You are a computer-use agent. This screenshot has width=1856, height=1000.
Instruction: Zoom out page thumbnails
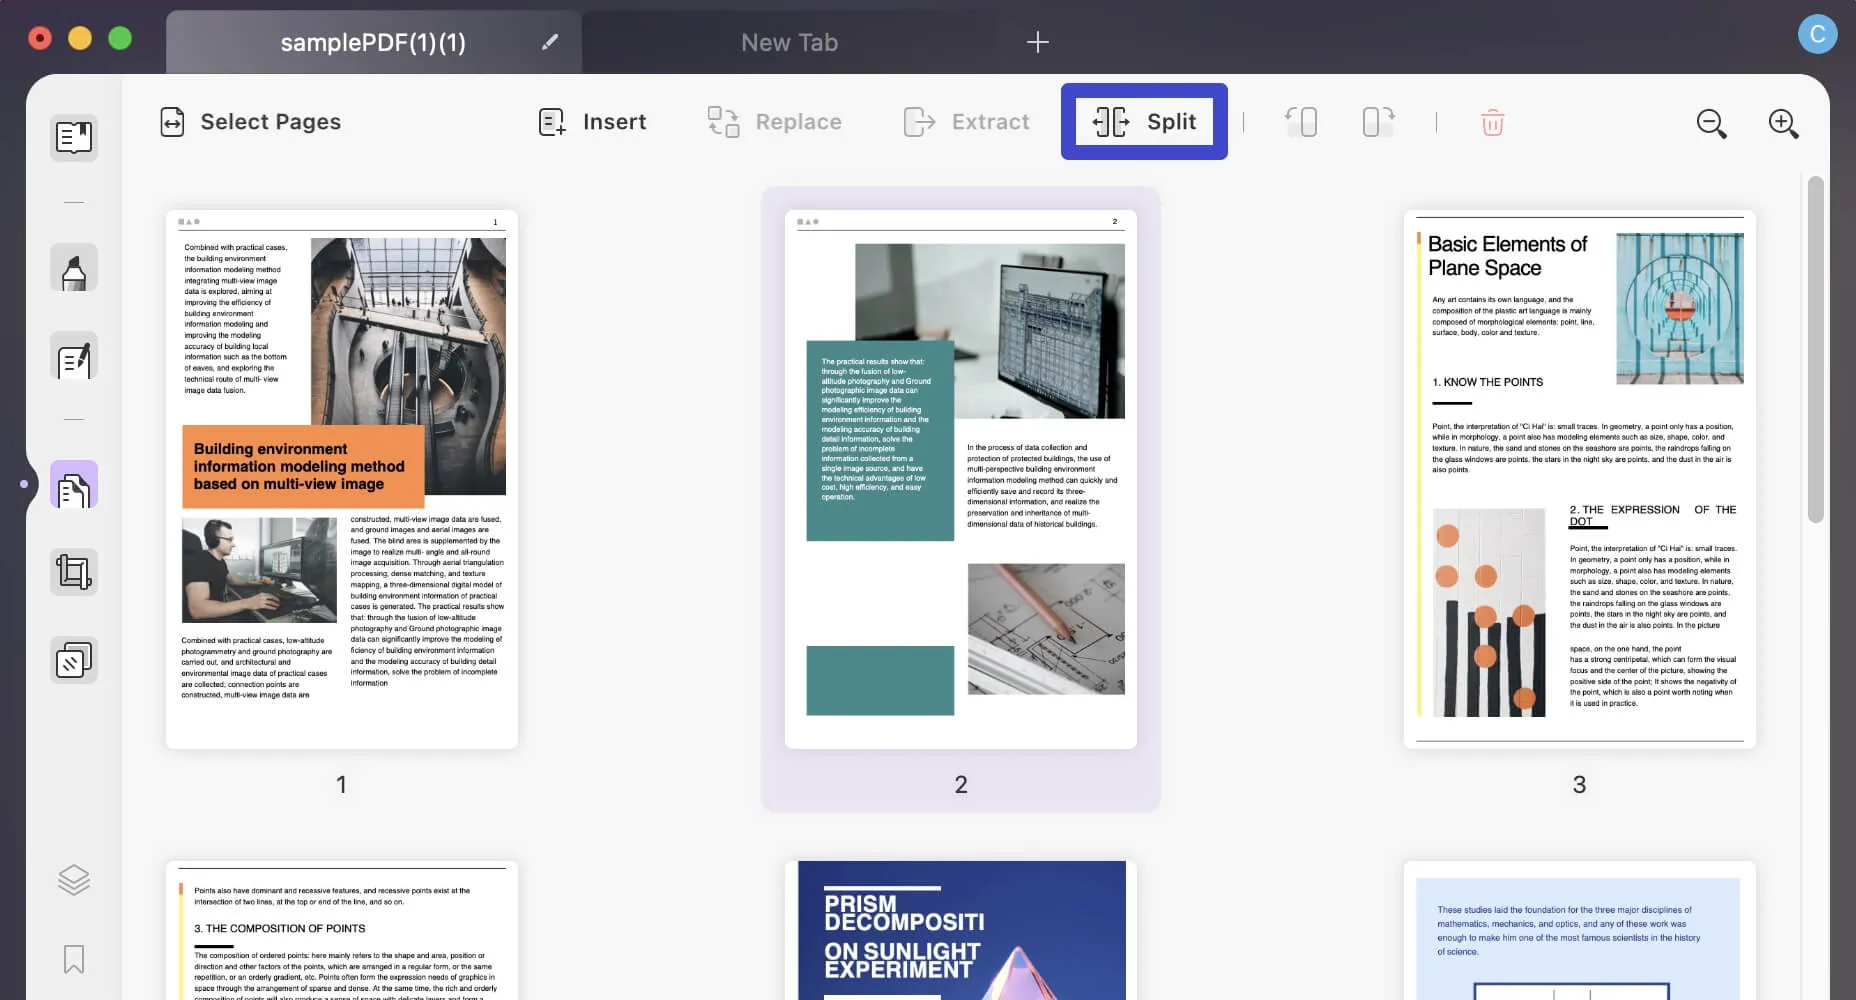[x=1711, y=123]
